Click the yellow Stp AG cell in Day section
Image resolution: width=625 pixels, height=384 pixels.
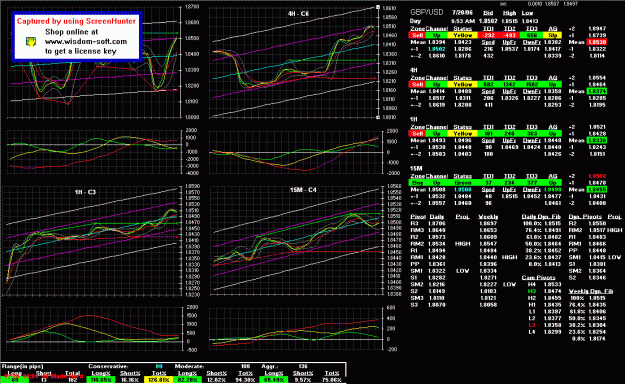coord(552,35)
